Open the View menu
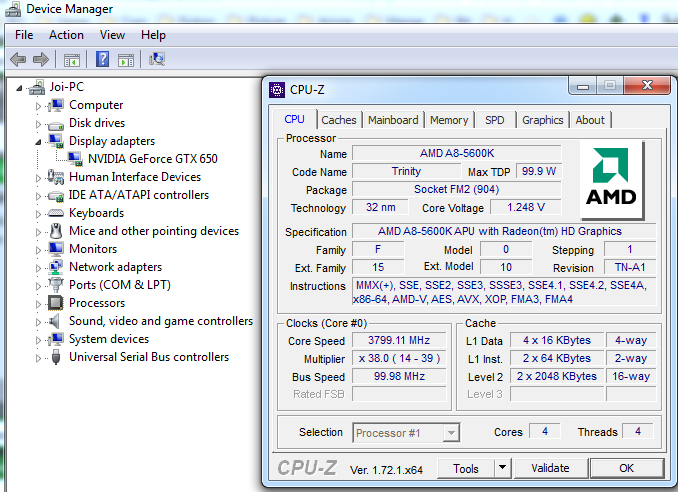This screenshot has height=492, width=678. tap(112, 35)
